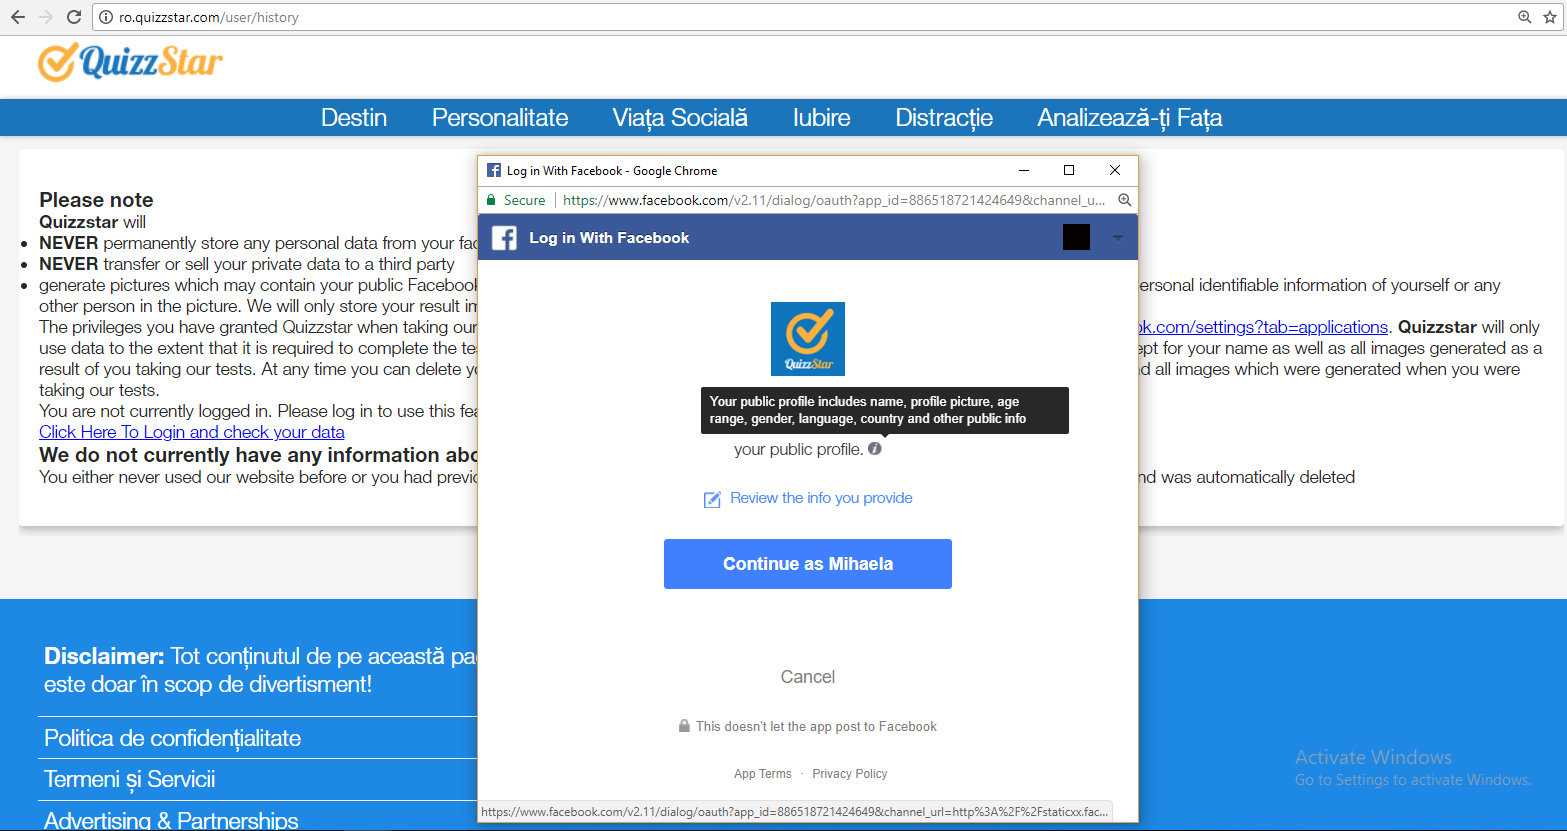This screenshot has width=1567, height=831.
Task: Bookmark this page with the star icon
Action: tap(1549, 17)
